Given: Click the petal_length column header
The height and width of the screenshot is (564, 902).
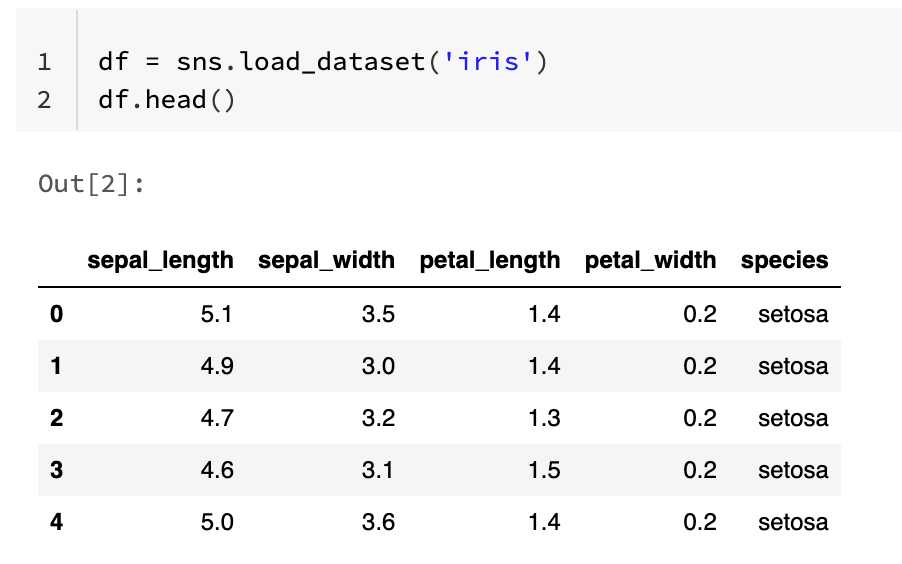Looking at the screenshot, I should [490, 261].
